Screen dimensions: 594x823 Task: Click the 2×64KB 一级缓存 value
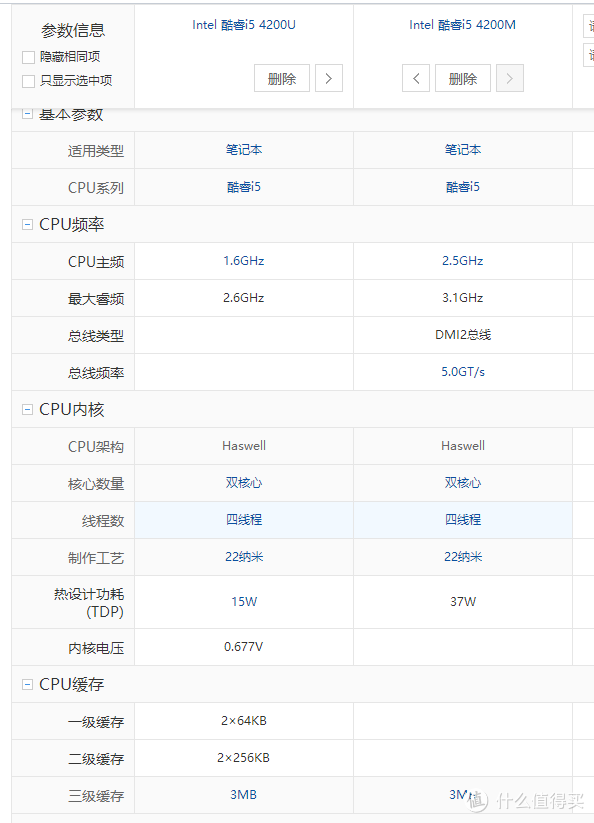(244, 721)
